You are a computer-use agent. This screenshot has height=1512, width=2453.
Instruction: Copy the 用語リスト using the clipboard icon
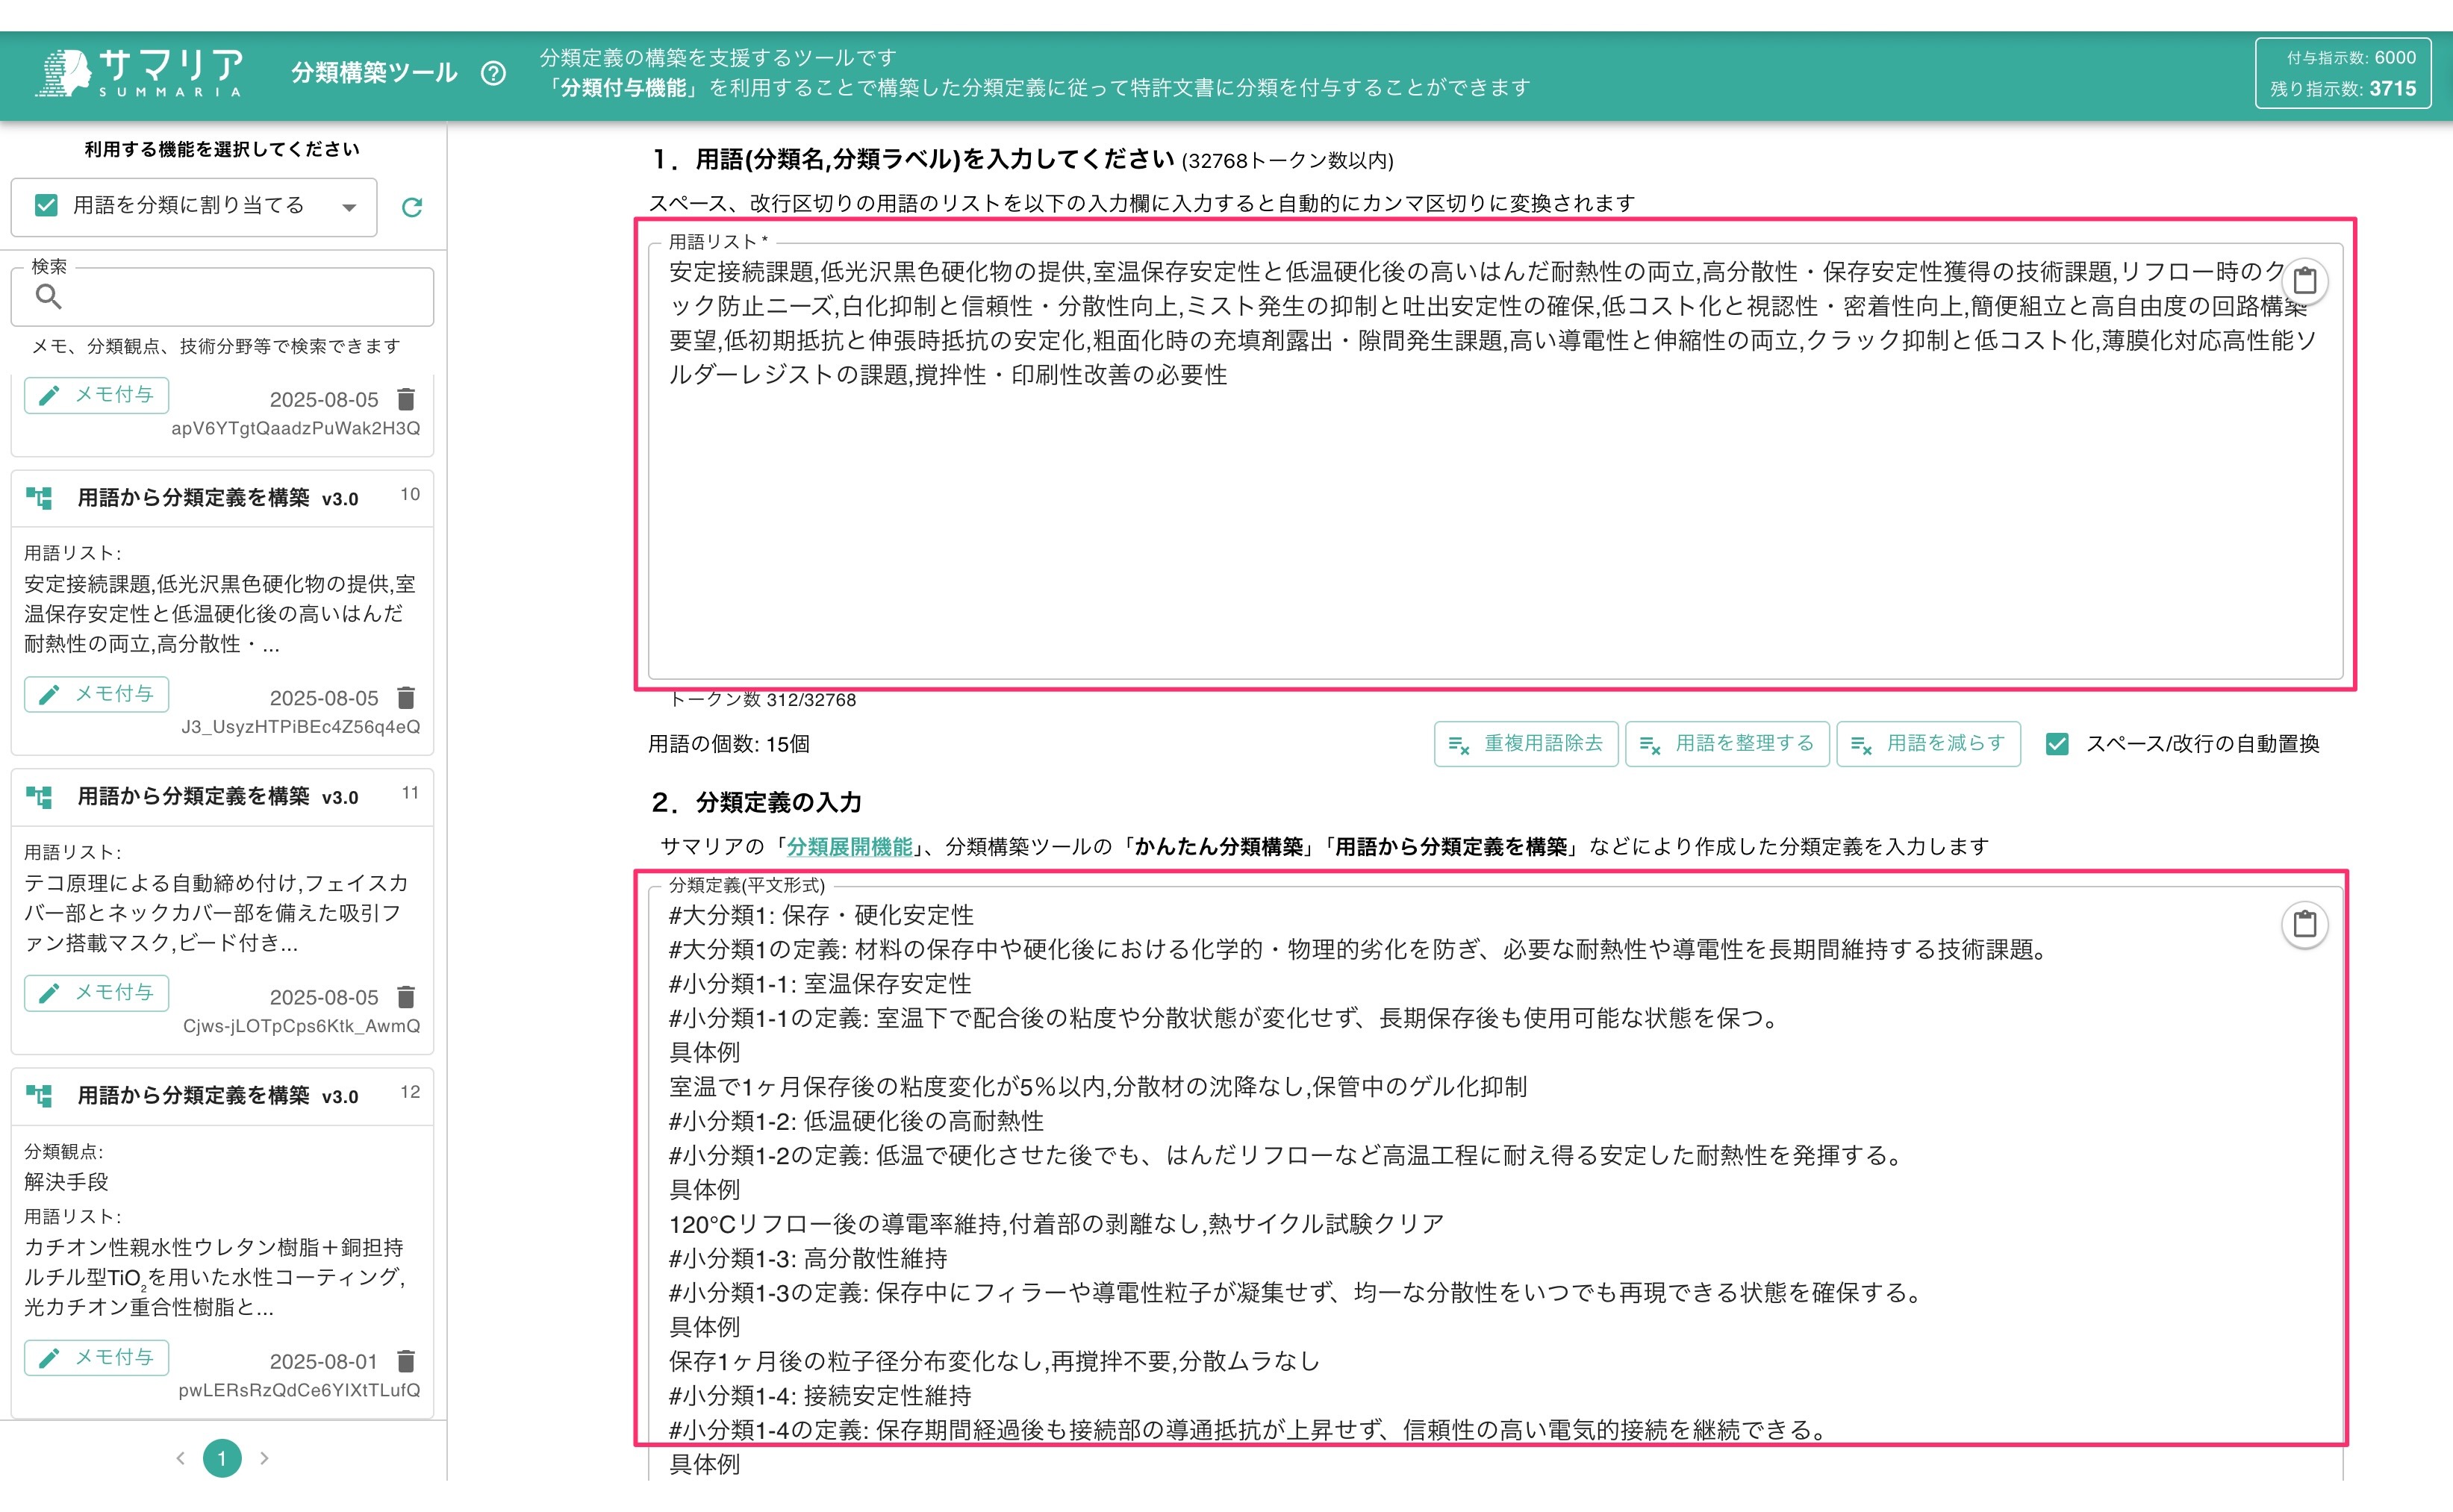tap(2306, 282)
